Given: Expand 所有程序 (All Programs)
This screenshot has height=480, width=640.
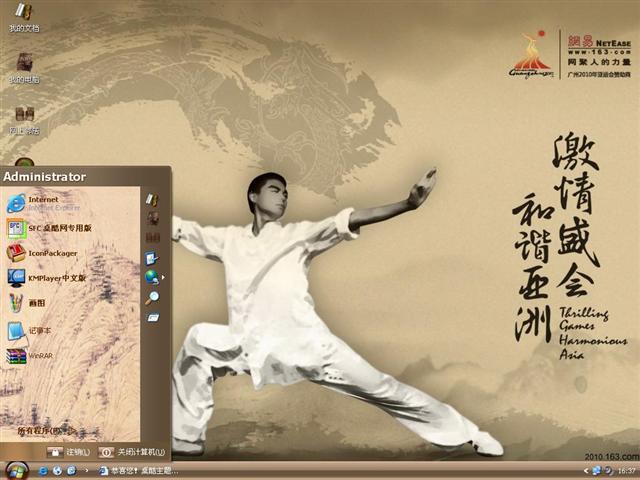Looking at the screenshot, I should click(46, 431).
